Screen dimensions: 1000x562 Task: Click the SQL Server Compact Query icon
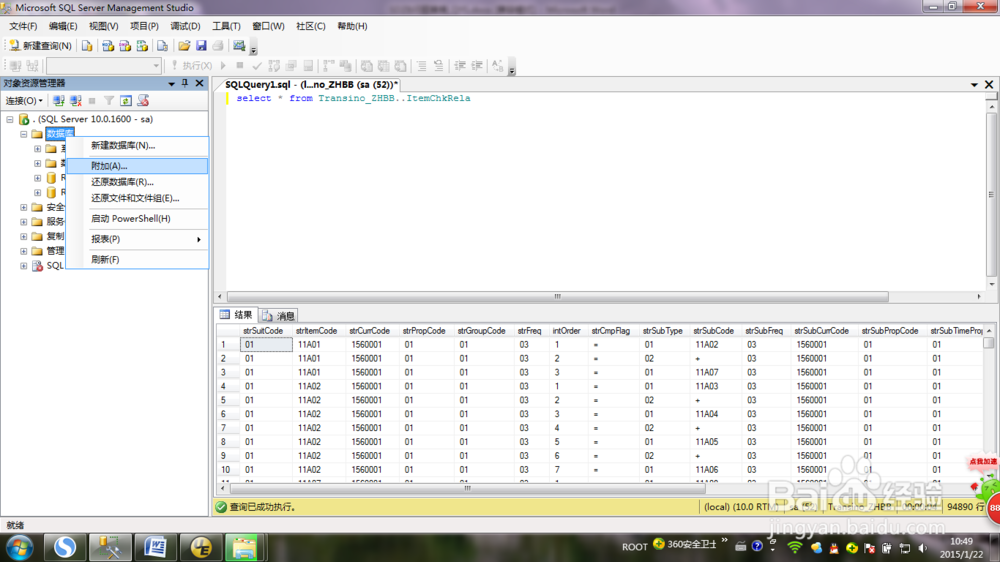click(163, 45)
